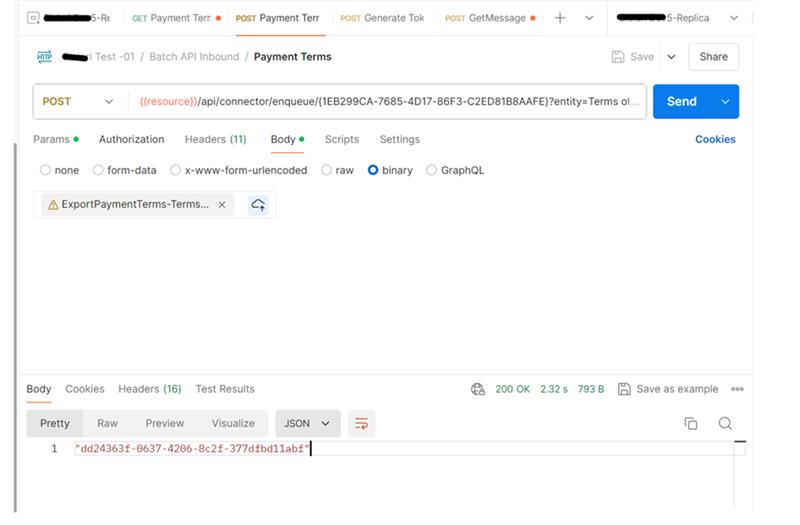
Task: Click the new tab plus icon
Action: pos(560,18)
